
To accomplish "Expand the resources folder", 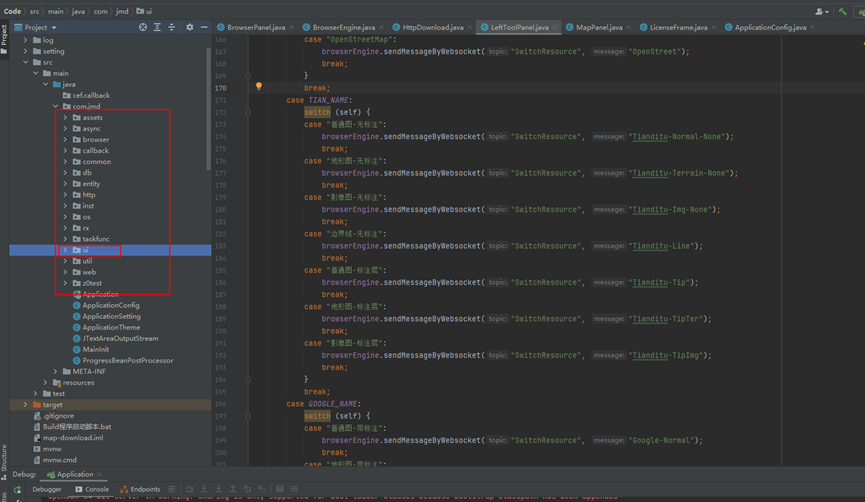I will (x=45, y=382).
